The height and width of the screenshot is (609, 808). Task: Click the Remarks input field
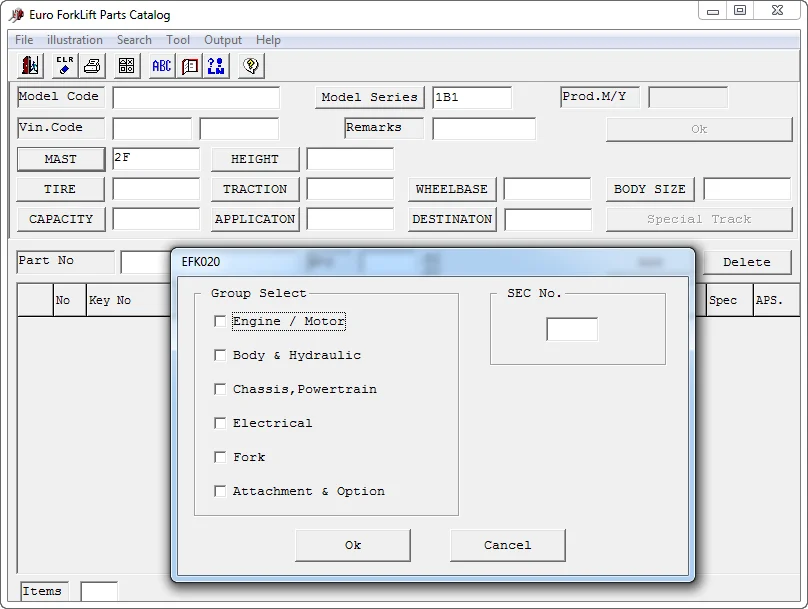[484, 129]
